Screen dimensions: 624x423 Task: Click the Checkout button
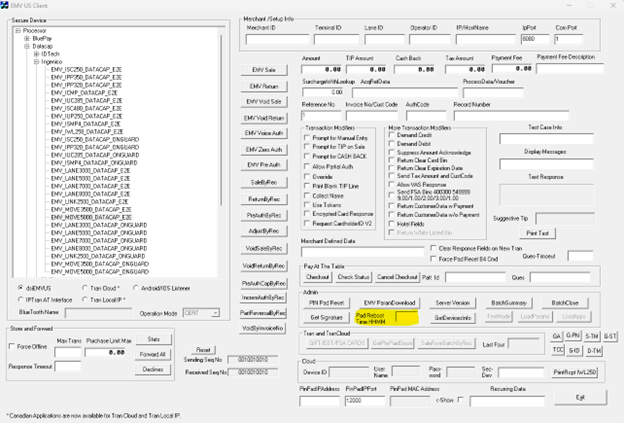coord(318,277)
